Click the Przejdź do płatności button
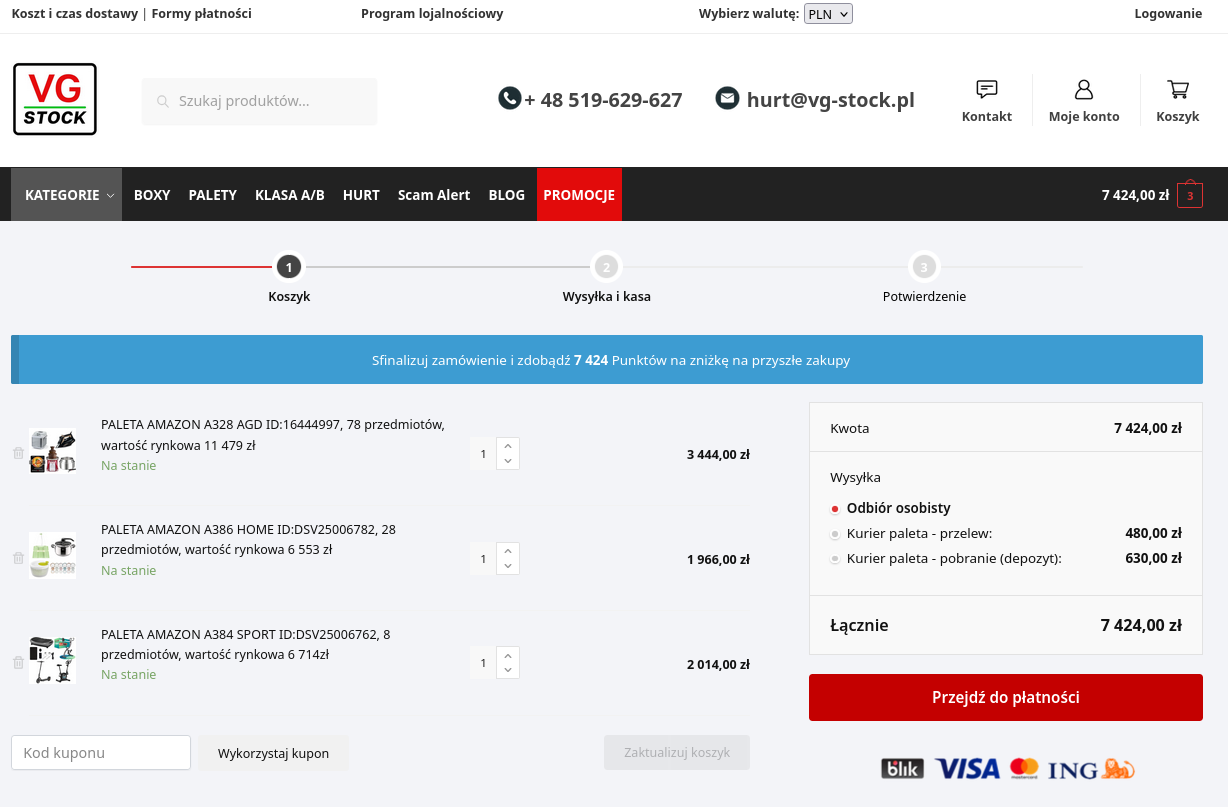Image resolution: width=1228 pixels, height=807 pixels. [x=1006, y=698]
